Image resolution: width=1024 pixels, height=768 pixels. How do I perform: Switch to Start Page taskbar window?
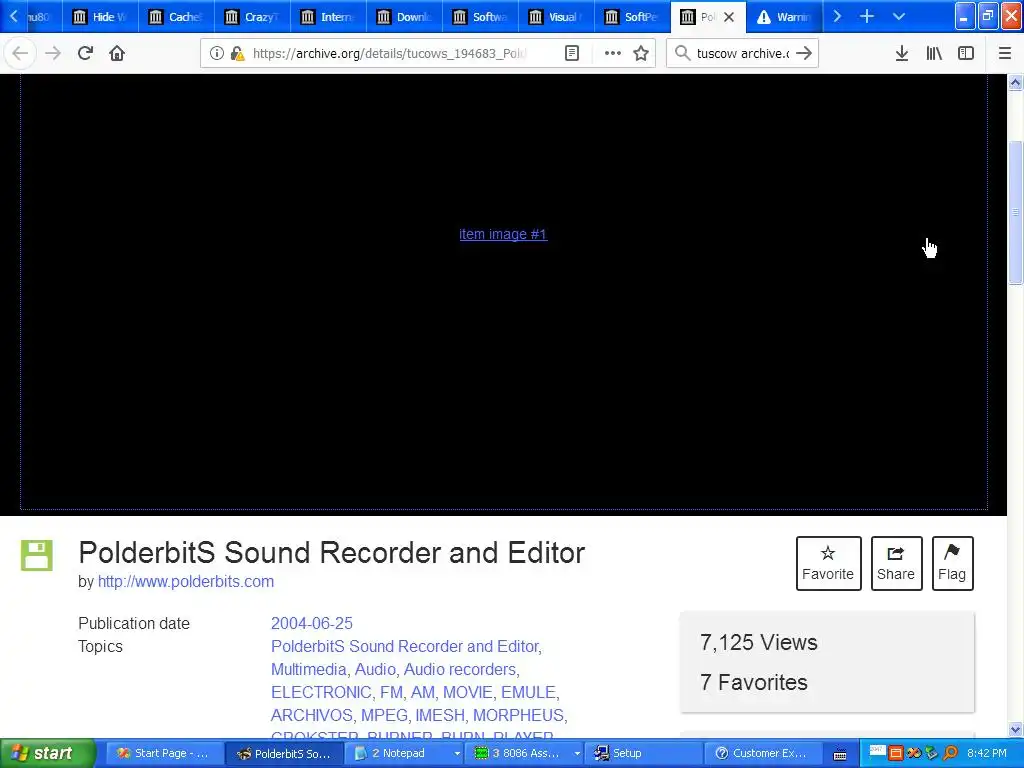pyautogui.click(x=164, y=753)
